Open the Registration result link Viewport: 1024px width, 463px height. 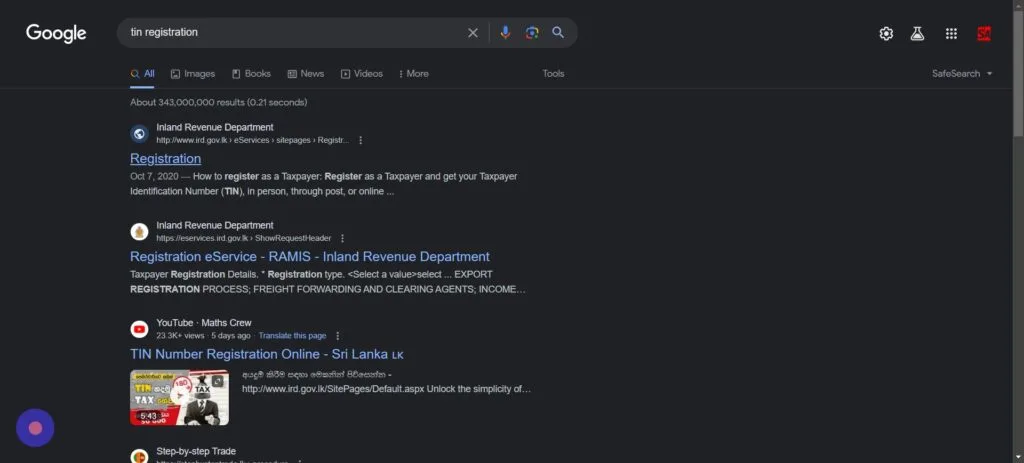pos(165,159)
